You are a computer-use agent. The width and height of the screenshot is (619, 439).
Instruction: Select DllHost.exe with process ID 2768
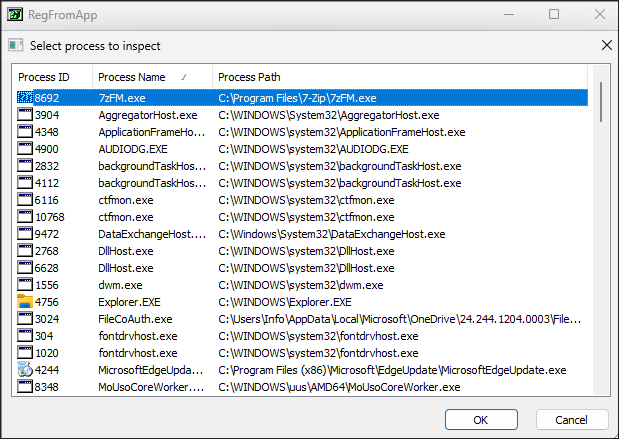tap(126, 251)
